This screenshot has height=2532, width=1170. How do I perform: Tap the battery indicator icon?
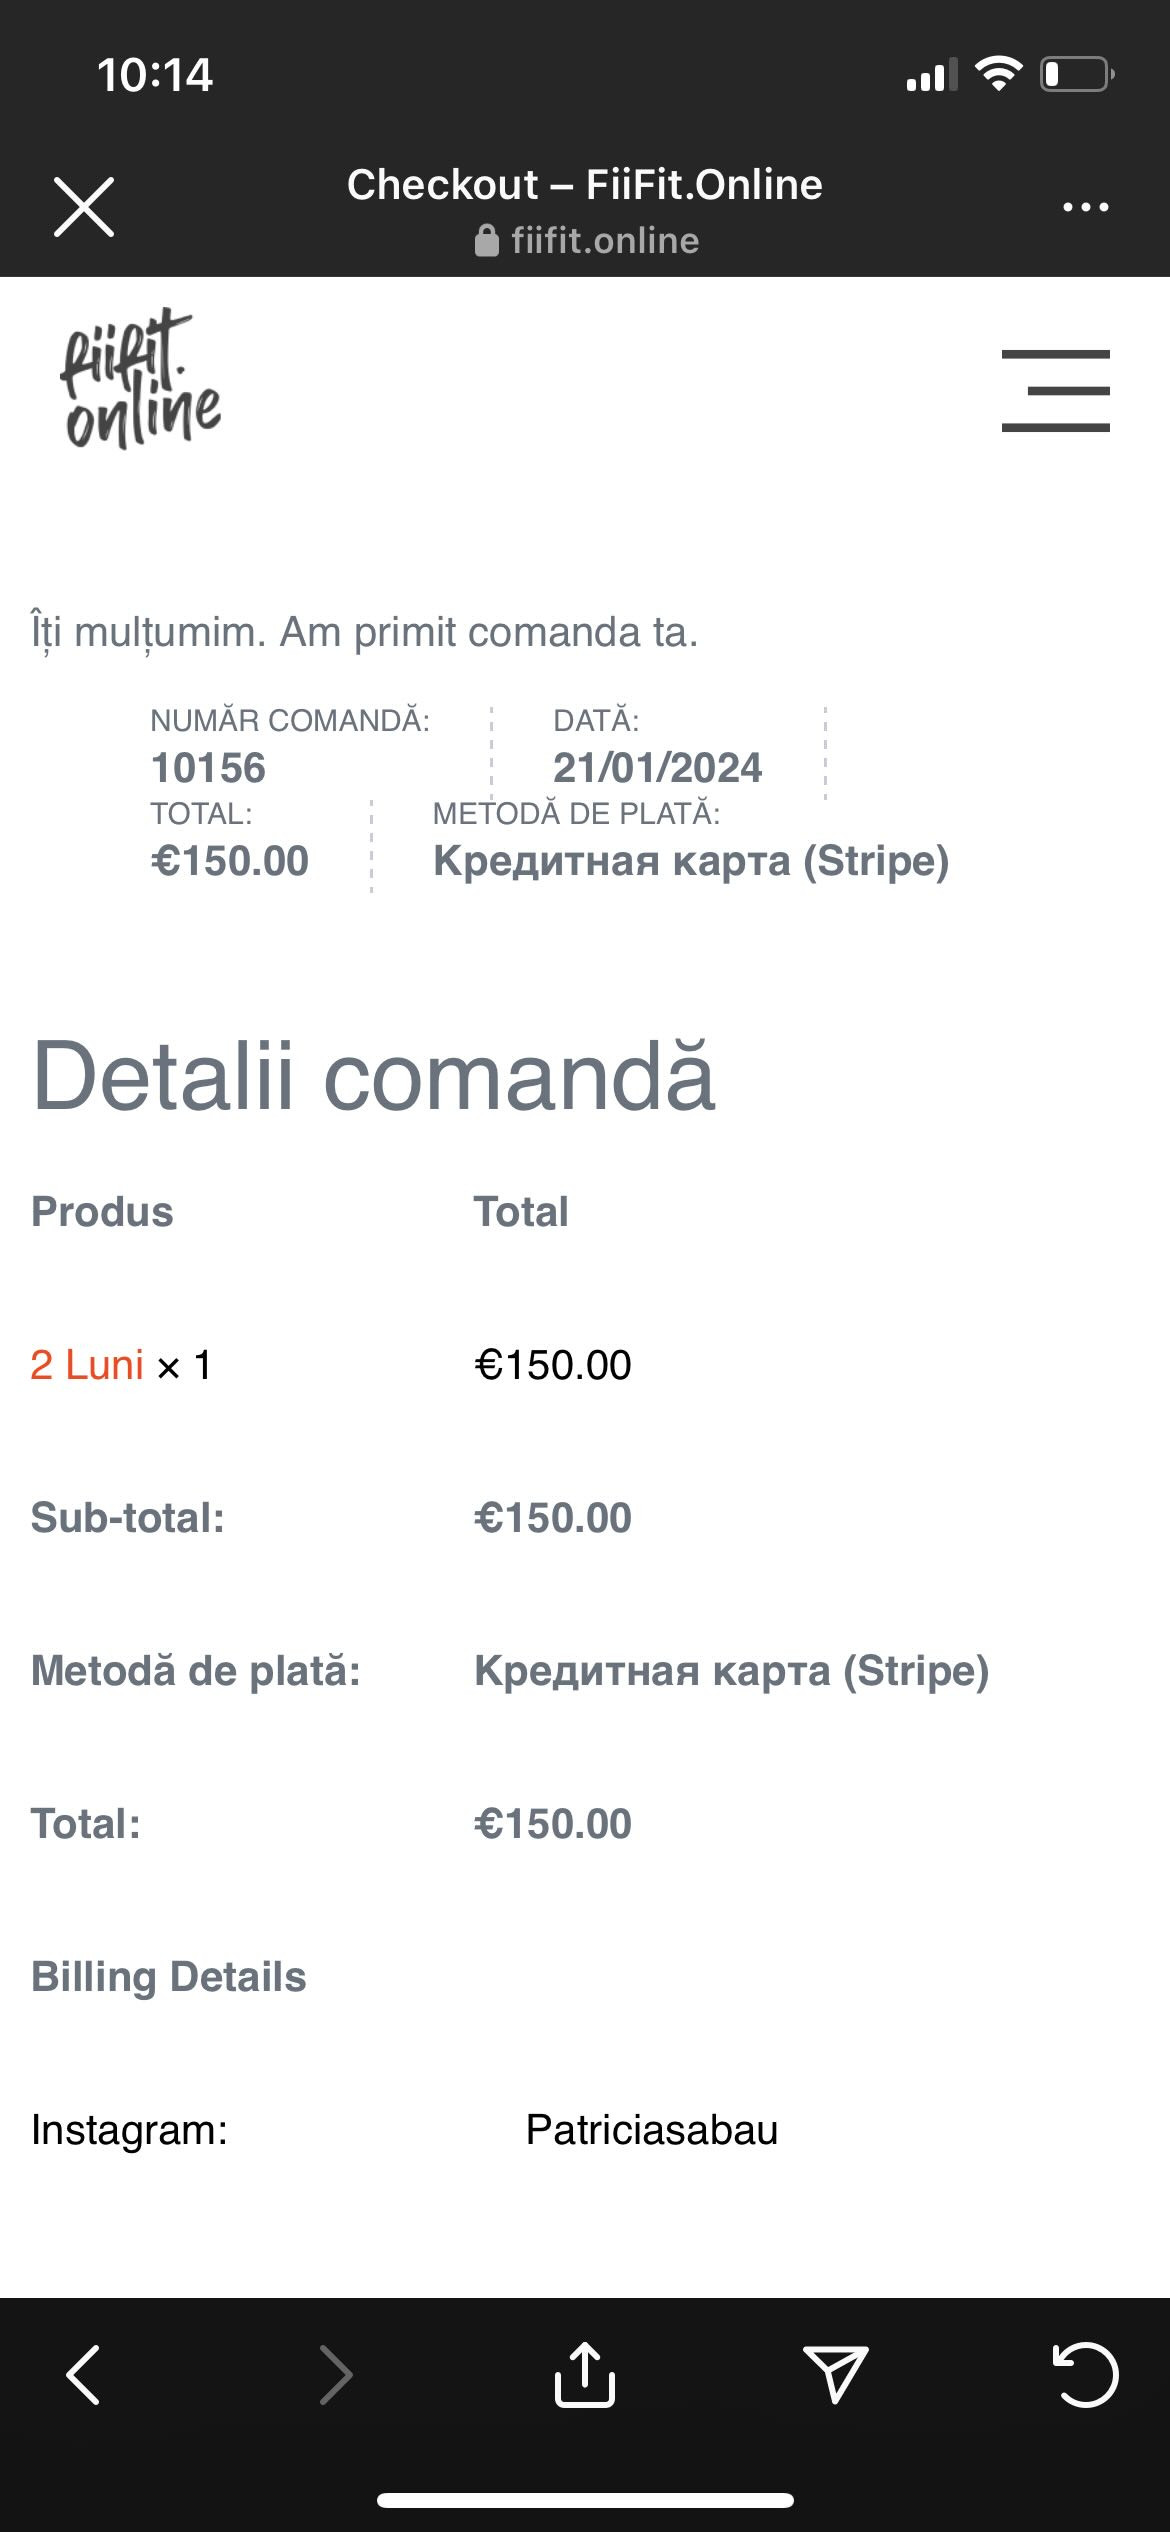[1077, 74]
